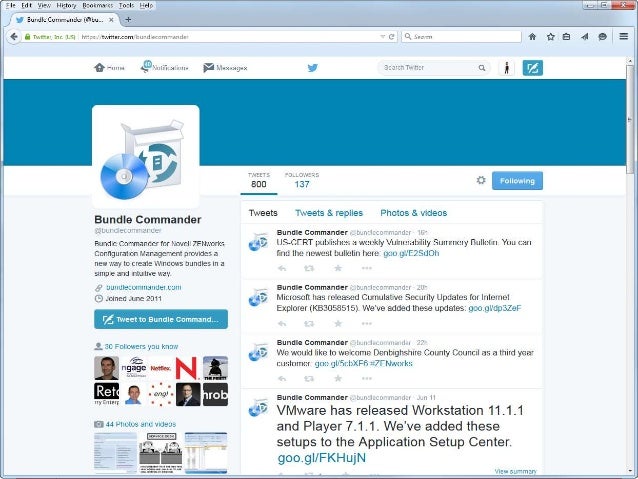Switch to Photos & videos tab

pyautogui.click(x=413, y=213)
